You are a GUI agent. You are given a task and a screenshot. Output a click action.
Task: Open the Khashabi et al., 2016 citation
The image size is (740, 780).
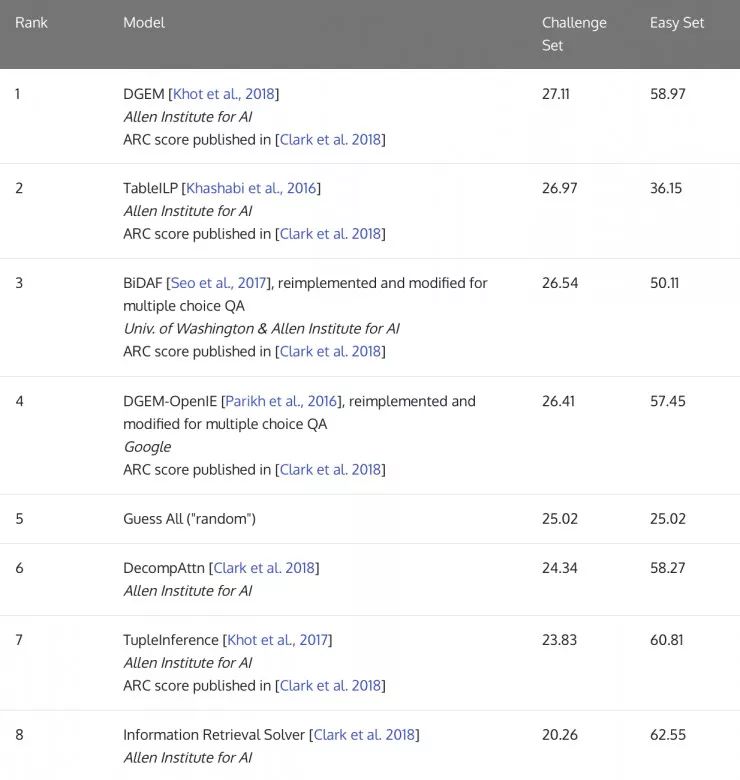(251, 188)
